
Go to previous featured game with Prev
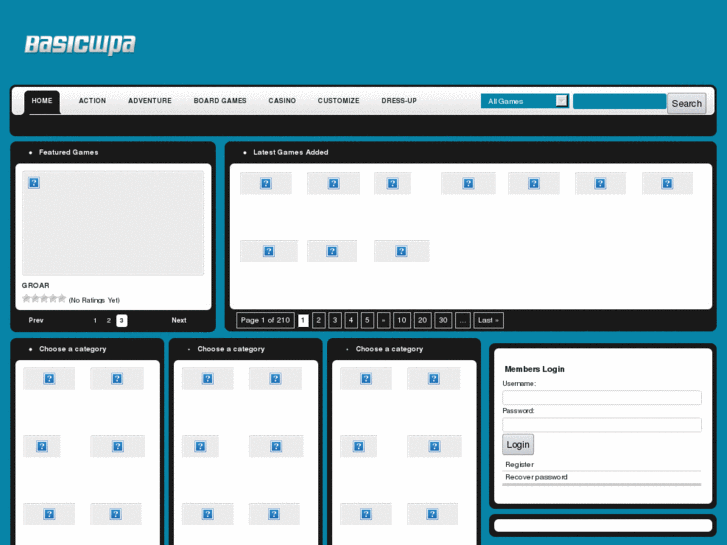[x=36, y=320]
